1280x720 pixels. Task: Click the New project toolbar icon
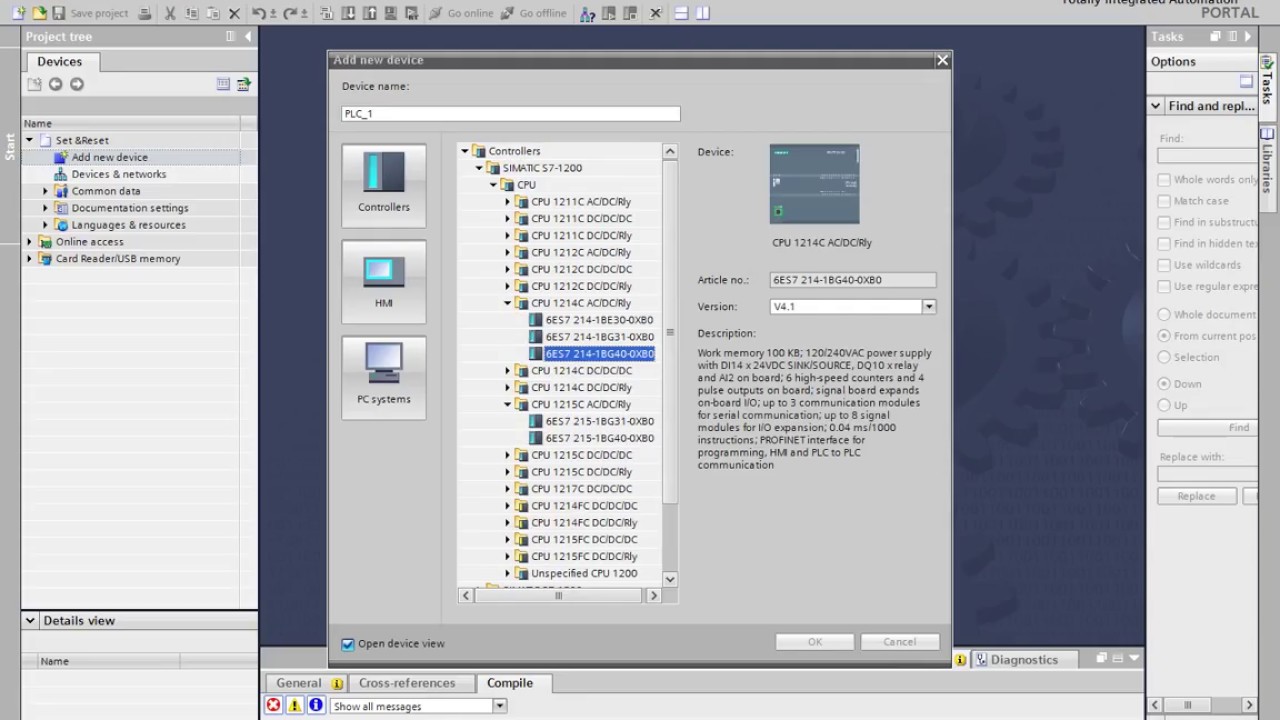(20, 13)
